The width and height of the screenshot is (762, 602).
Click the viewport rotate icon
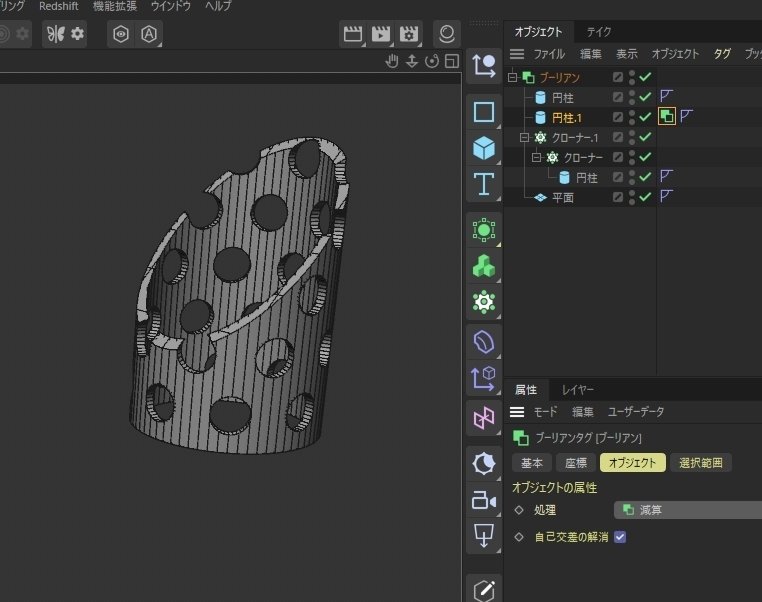432,61
